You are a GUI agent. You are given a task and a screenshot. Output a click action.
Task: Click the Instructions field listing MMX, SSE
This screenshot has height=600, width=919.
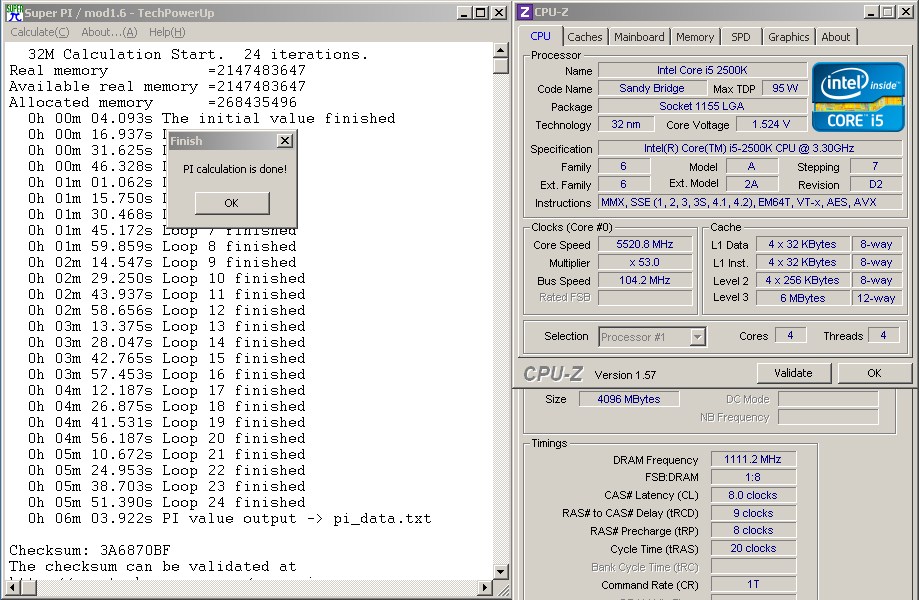pos(750,203)
